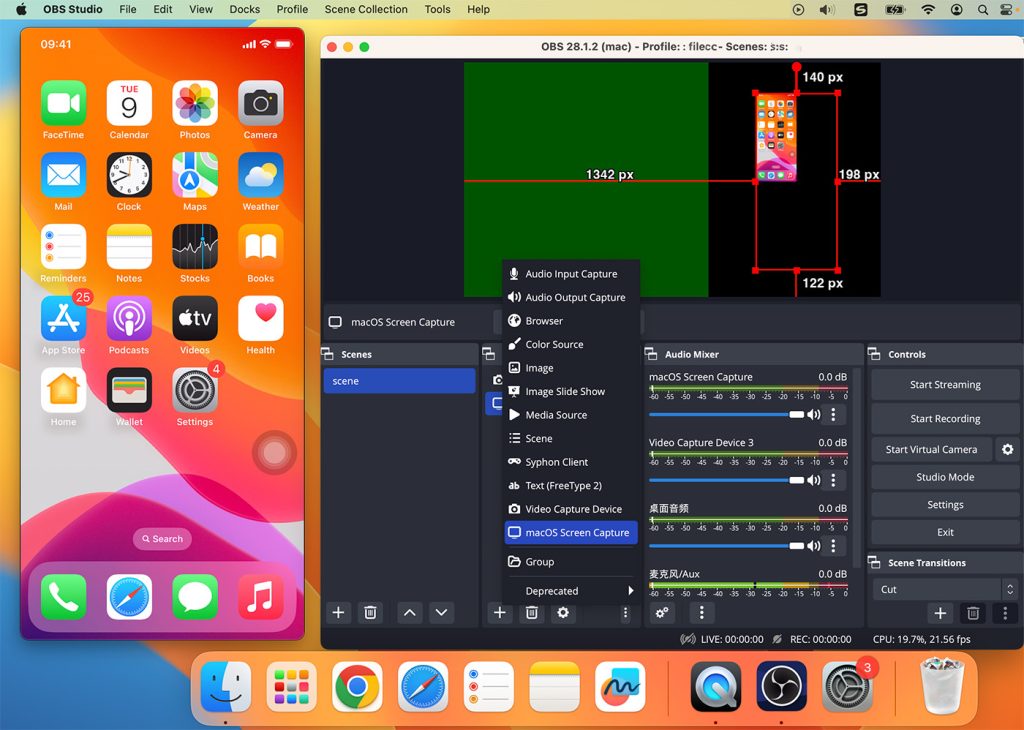Select the 'scene' item in Scenes
1024x730 pixels.
tap(399, 381)
